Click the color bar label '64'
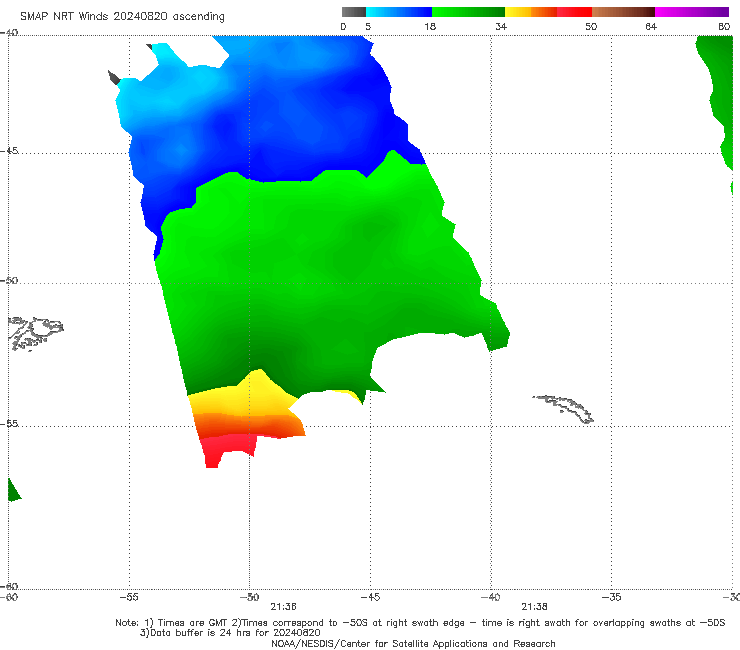The image size is (740, 650). coord(651,27)
